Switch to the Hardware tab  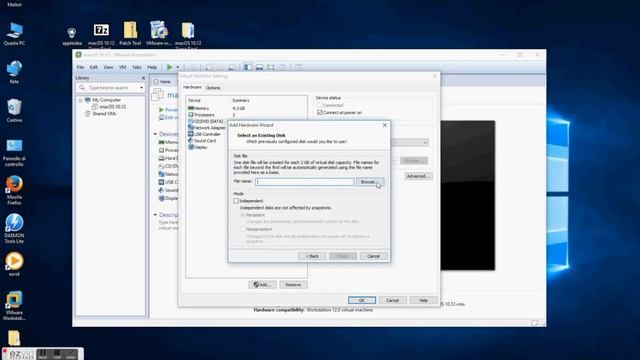[x=192, y=87]
